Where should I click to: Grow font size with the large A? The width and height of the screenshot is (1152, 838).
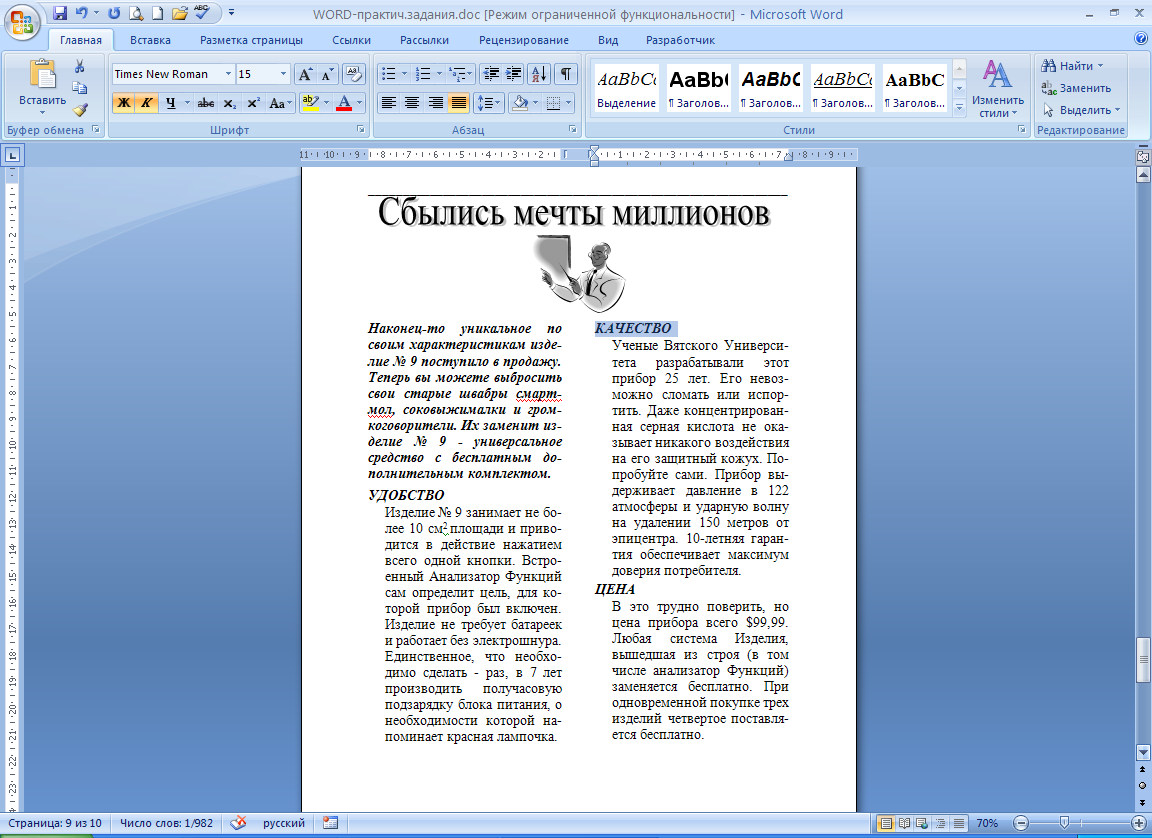304,74
